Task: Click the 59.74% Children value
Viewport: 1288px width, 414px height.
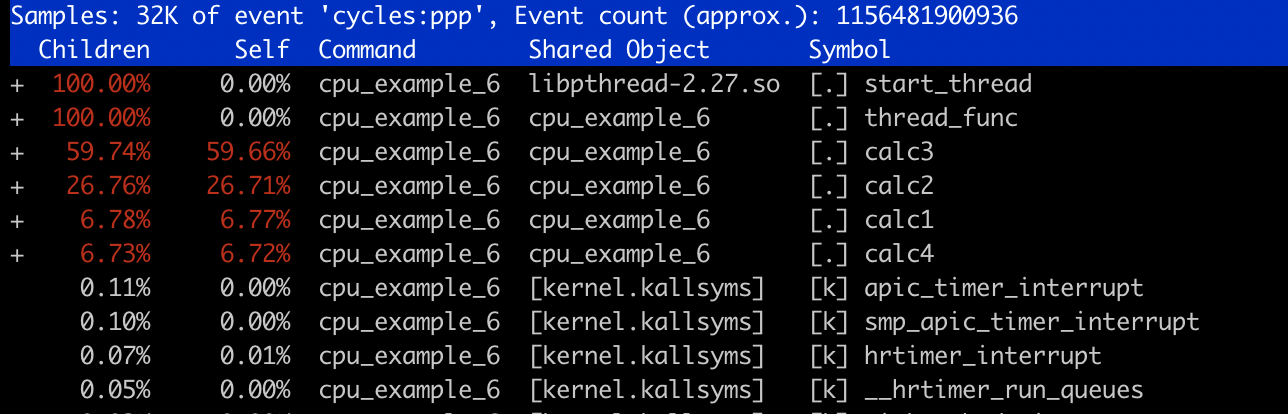Action: click(108, 152)
